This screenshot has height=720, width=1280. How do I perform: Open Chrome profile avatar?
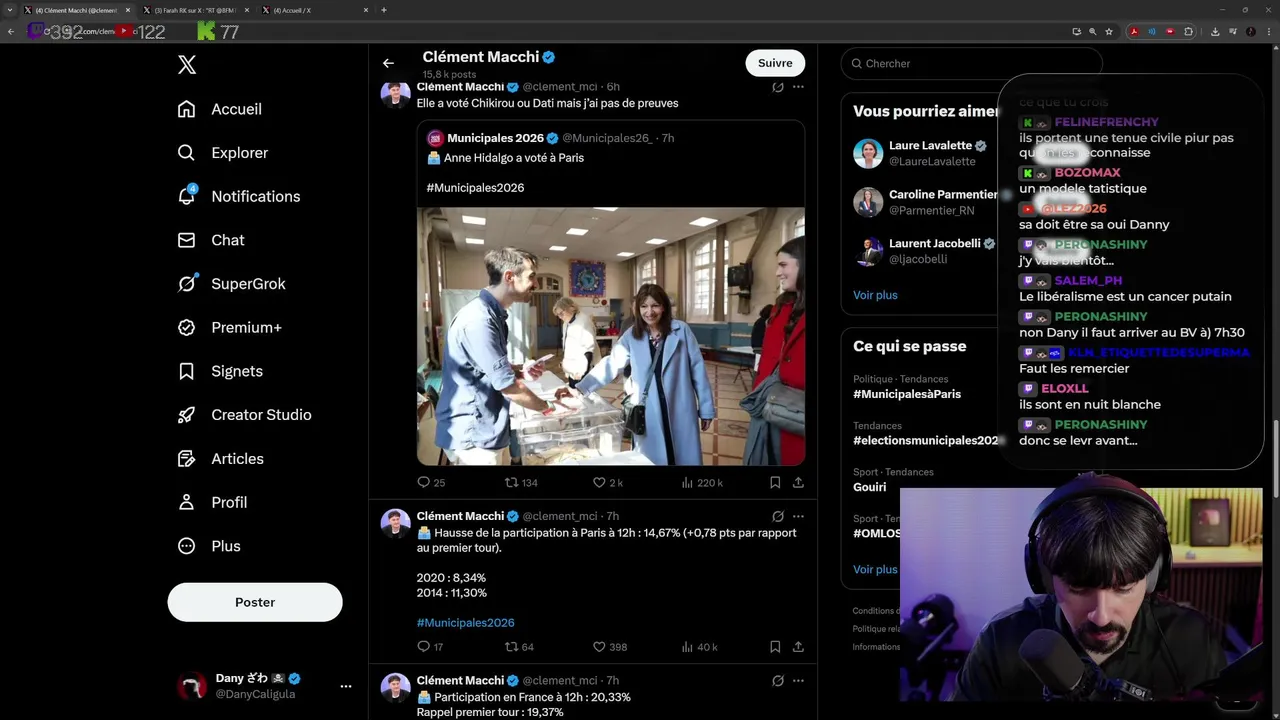1251,32
